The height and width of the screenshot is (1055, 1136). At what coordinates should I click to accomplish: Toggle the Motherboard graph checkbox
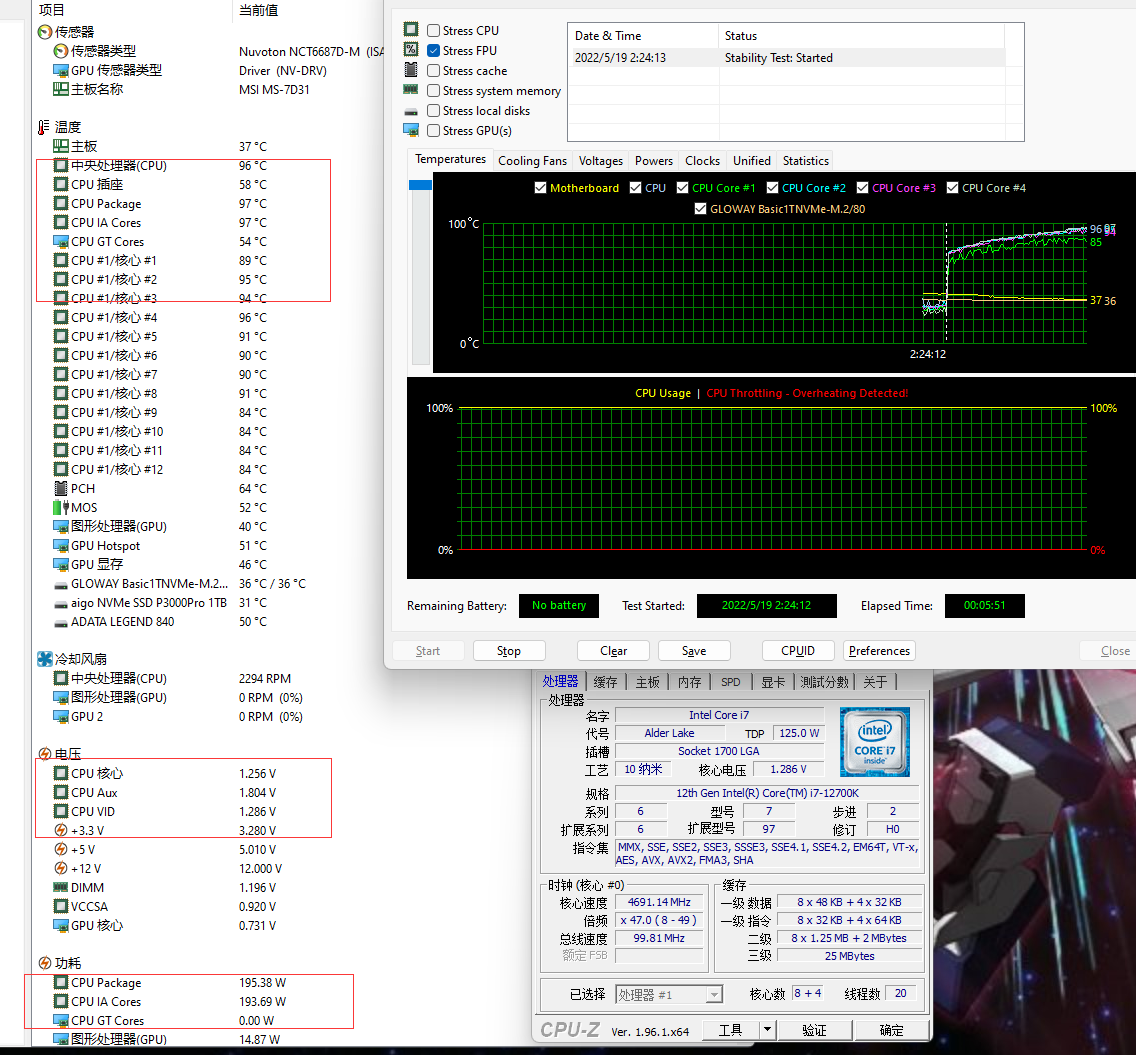point(540,188)
